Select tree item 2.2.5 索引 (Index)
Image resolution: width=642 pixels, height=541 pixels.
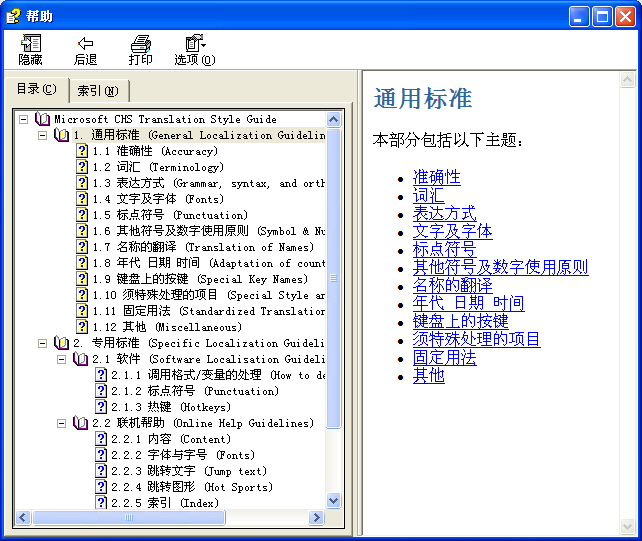pyautogui.click(x=165, y=503)
